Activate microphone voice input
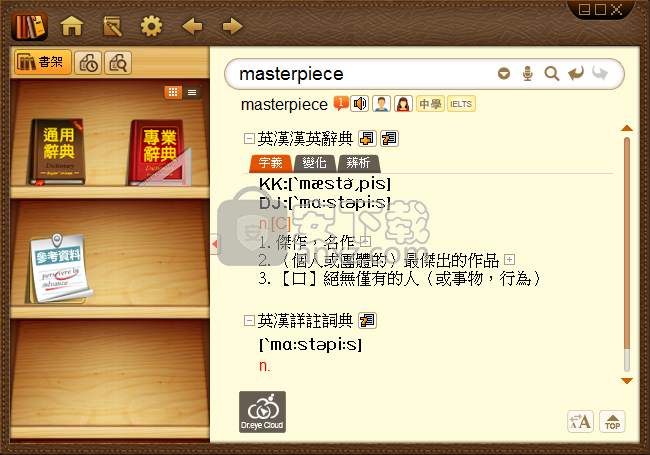 click(527, 73)
